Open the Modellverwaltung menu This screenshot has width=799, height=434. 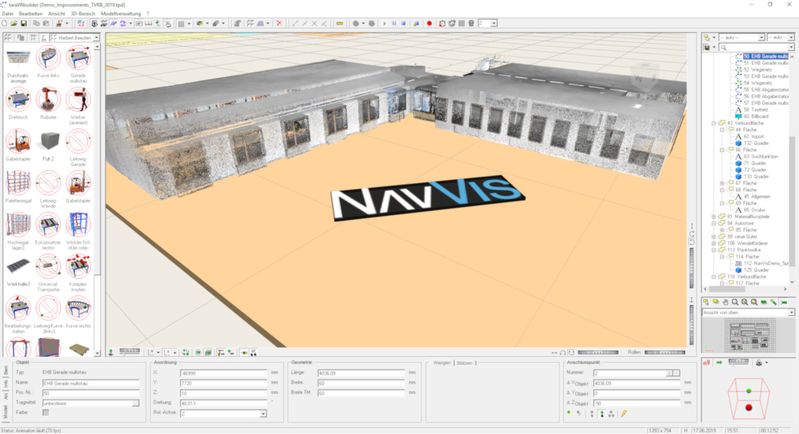point(121,13)
